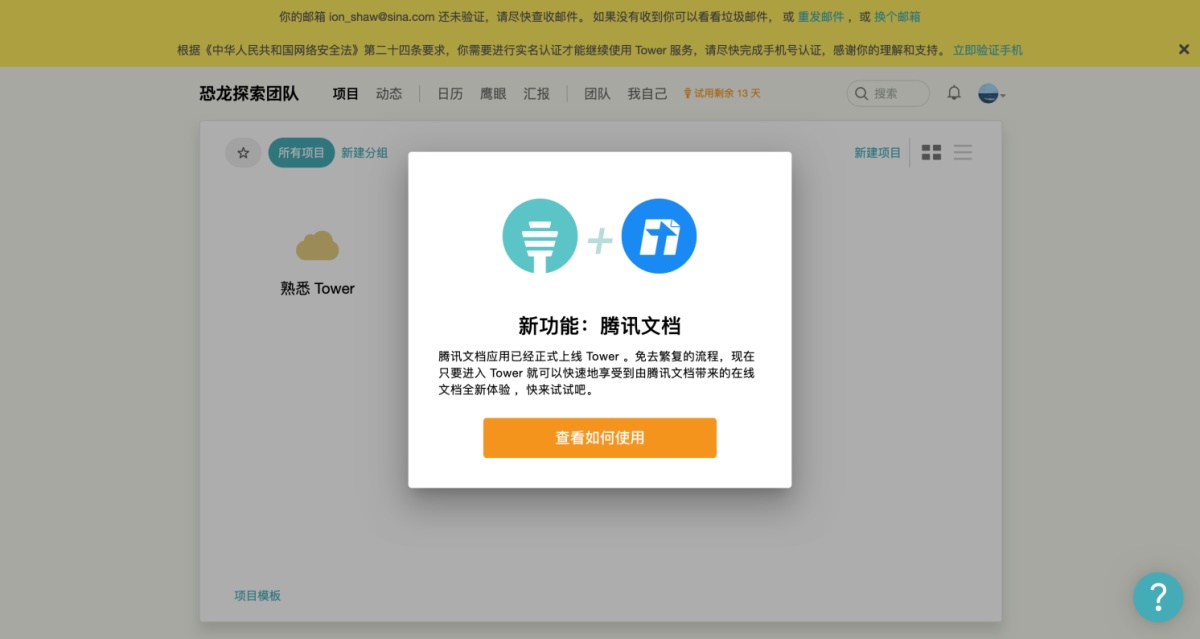The image size is (1200, 639).
Task: Switch to list view of projects
Action: coord(963,153)
